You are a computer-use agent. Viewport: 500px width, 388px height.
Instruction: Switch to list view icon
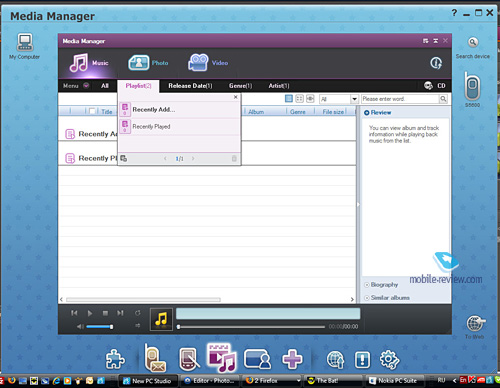pyautogui.click(x=289, y=98)
